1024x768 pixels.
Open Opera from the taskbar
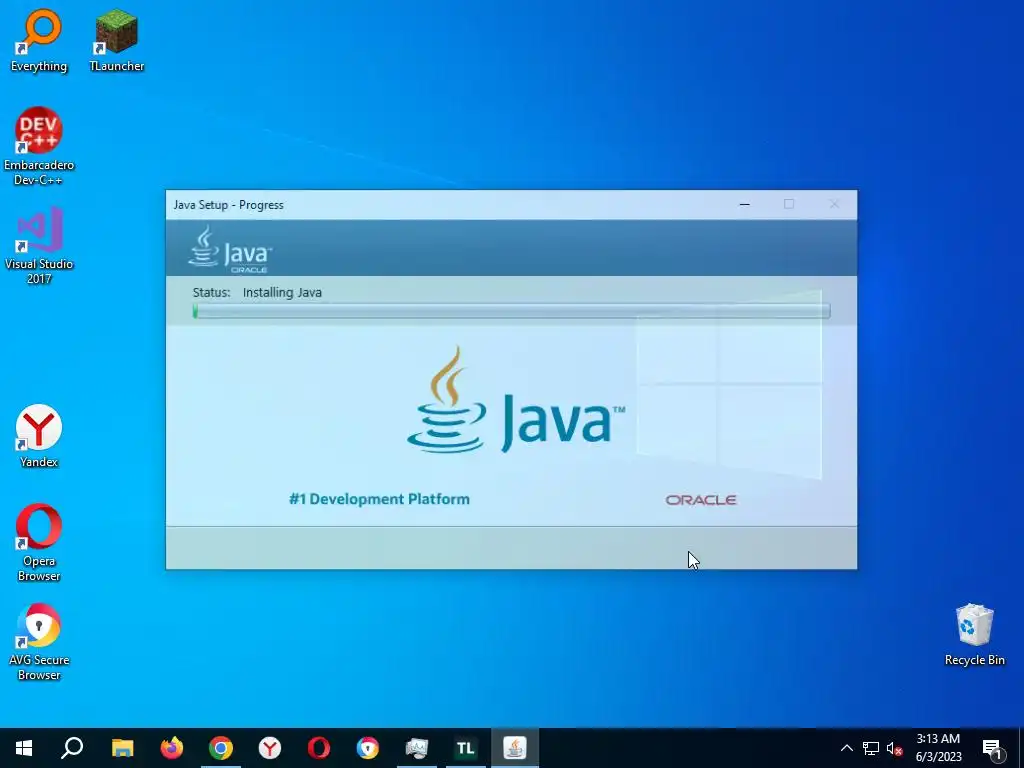click(x=319, y=748)
